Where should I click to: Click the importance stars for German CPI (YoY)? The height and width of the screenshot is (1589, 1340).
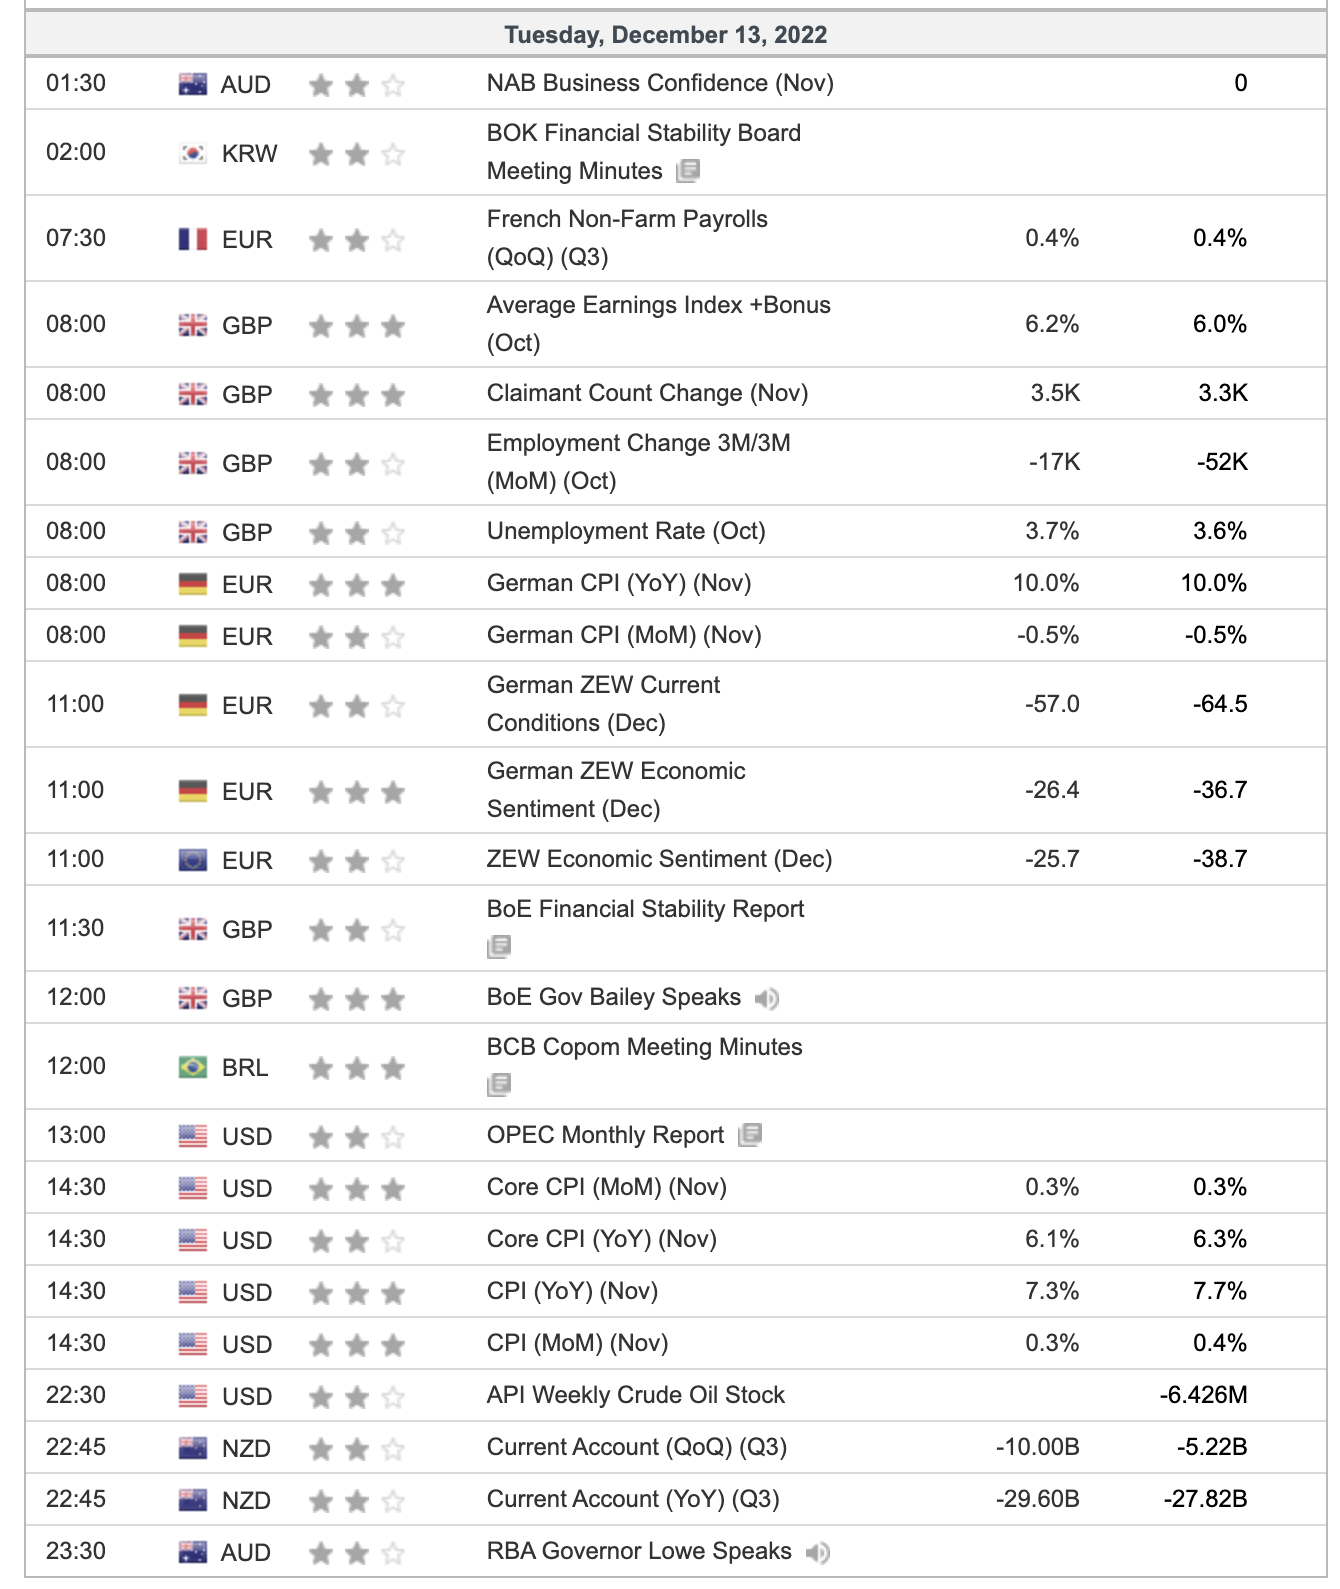click(x=357, y=585)
